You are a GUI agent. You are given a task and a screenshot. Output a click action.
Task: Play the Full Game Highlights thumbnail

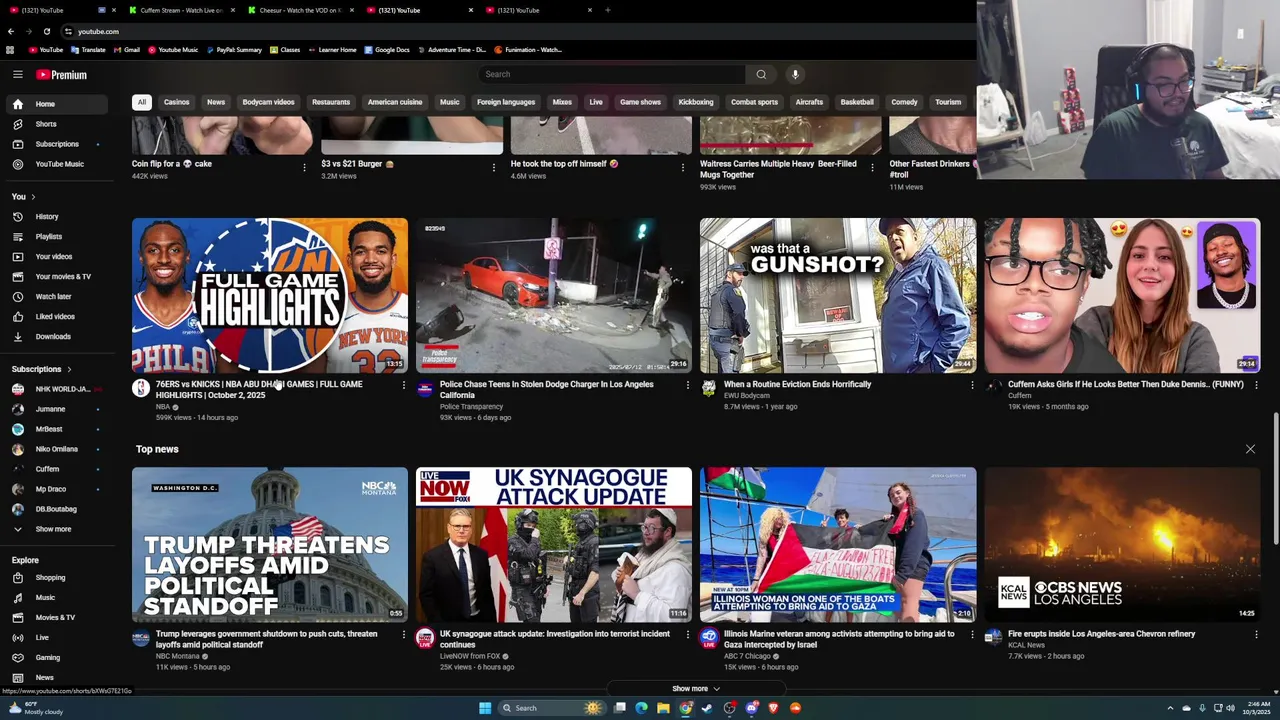point(270,296)
